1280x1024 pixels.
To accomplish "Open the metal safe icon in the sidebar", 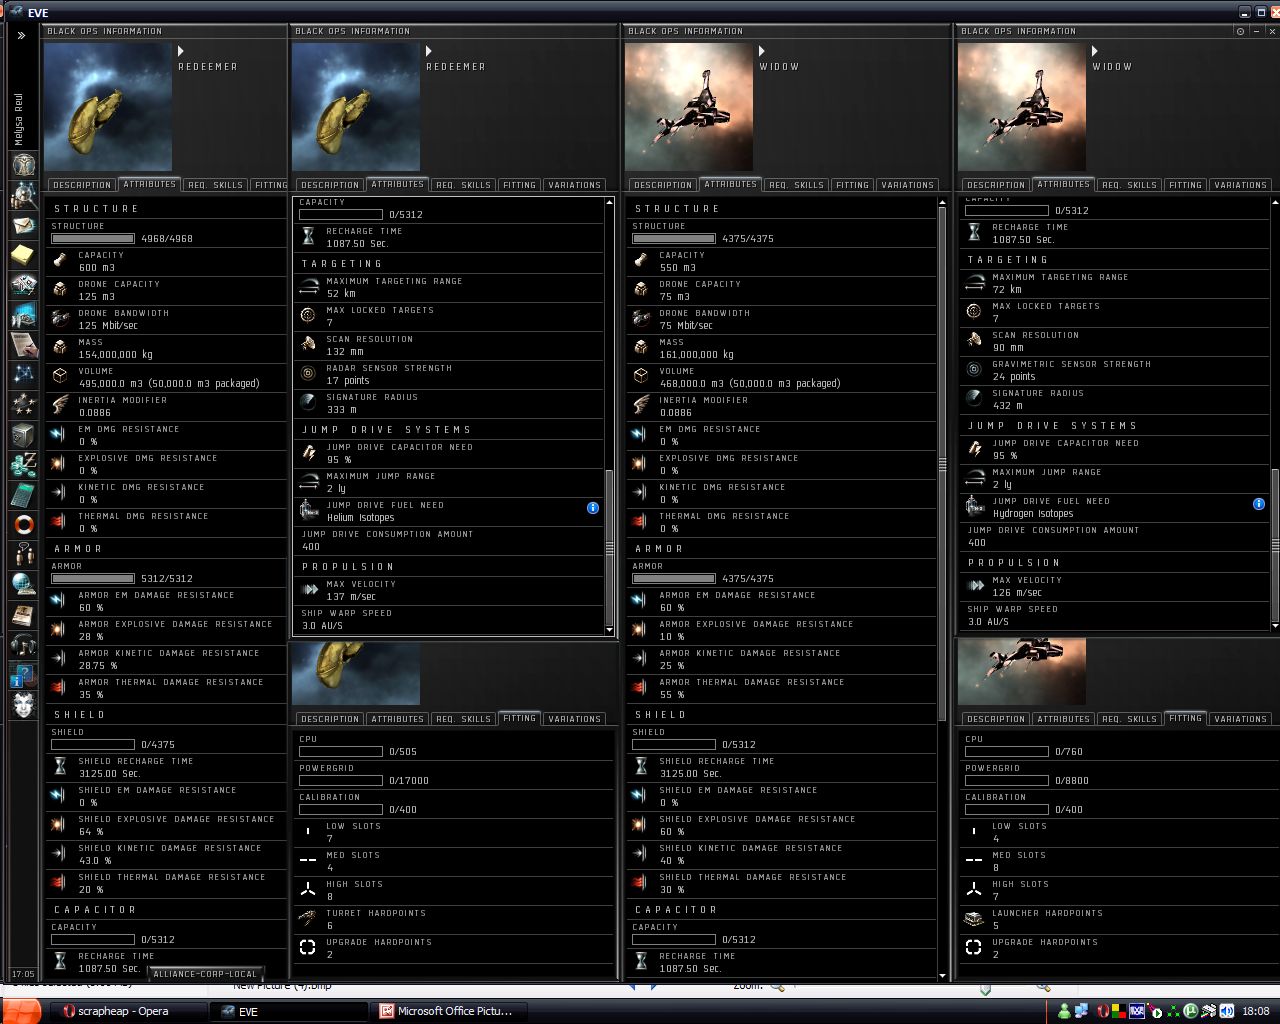I will point(24,435).
